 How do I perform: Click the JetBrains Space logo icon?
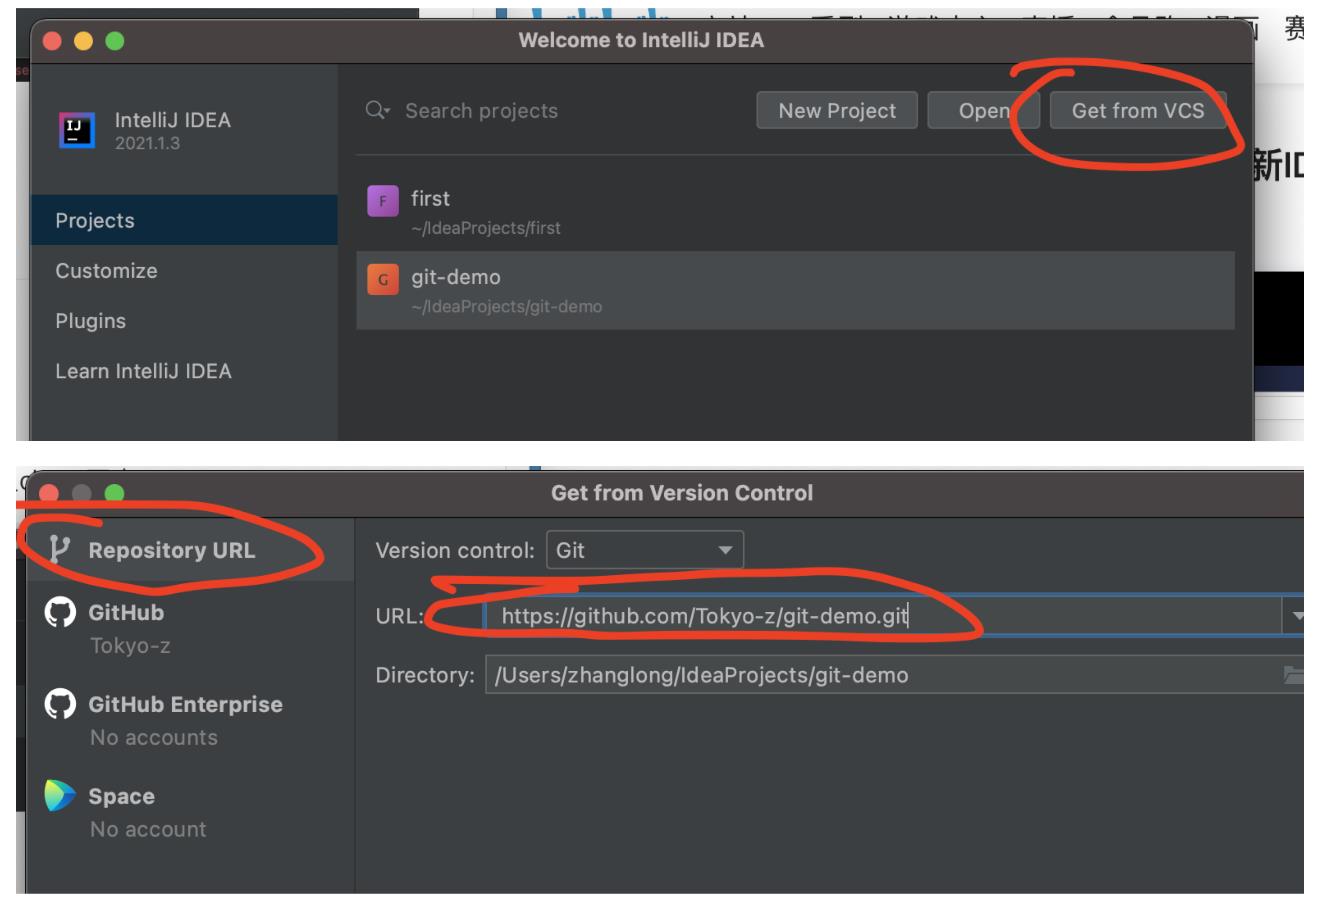pos(60,796)
